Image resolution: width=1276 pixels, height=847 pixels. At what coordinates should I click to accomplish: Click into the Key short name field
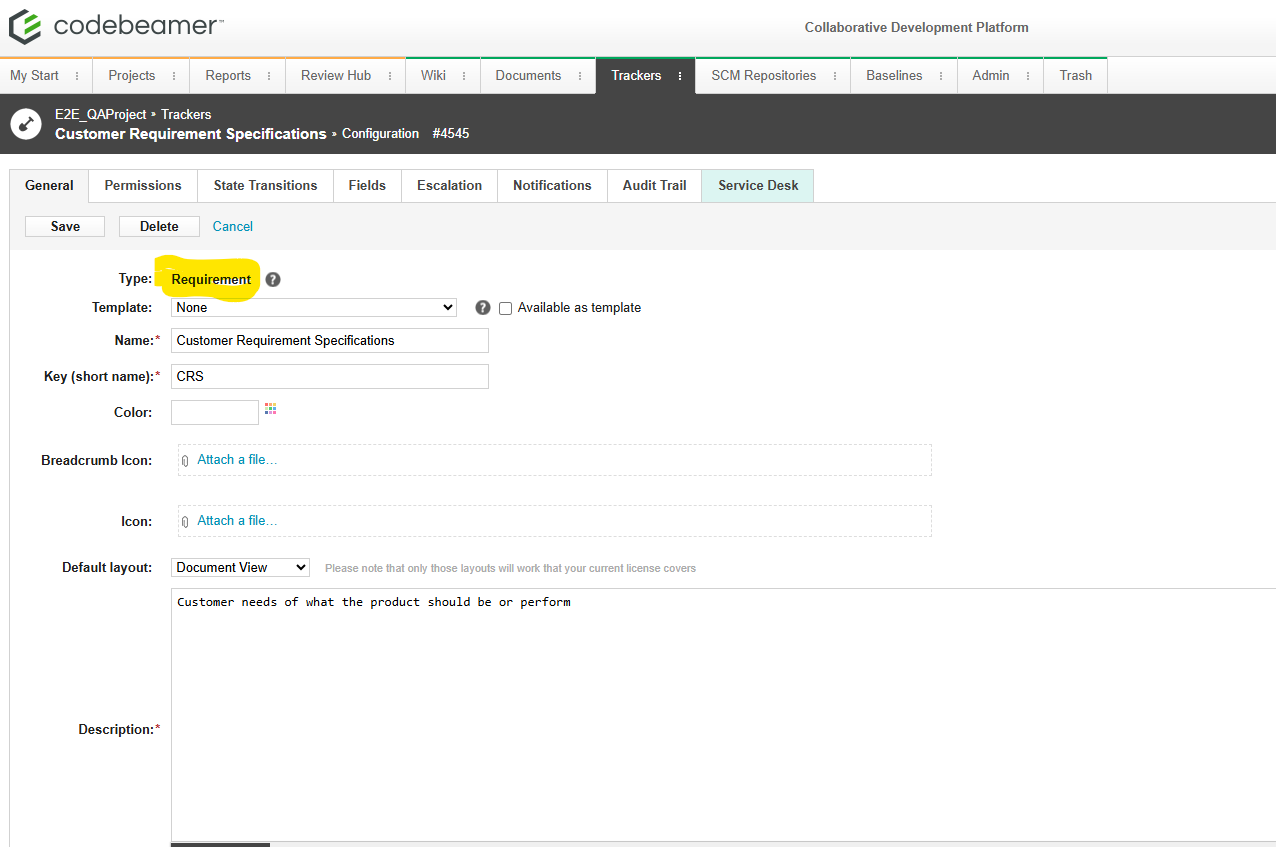[329, 376]
